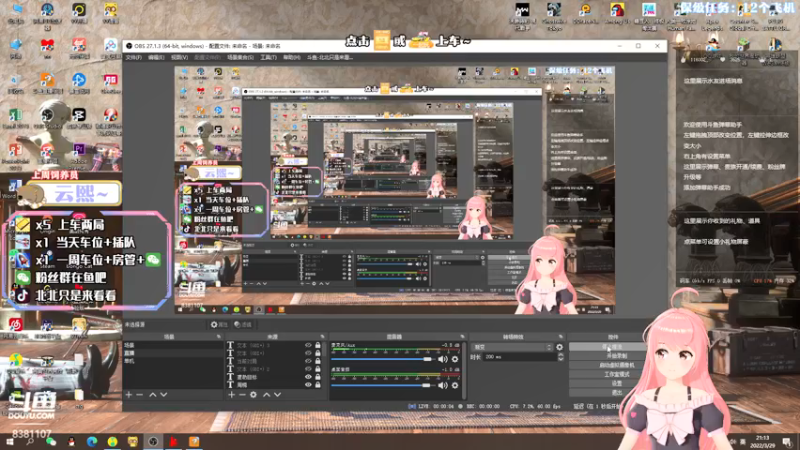Toggle visibility of source 文本 (GDI+) 2
This screenshot has height=450, width=800.
pyautogui.click(x=308, y=369)
